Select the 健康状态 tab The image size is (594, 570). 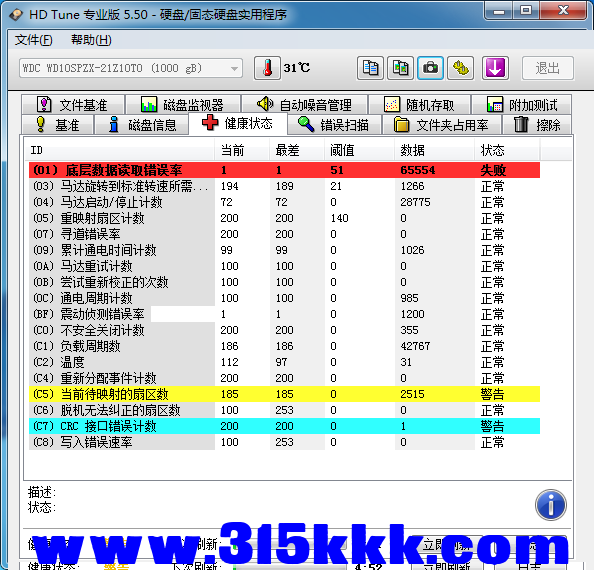click(238, 123)
